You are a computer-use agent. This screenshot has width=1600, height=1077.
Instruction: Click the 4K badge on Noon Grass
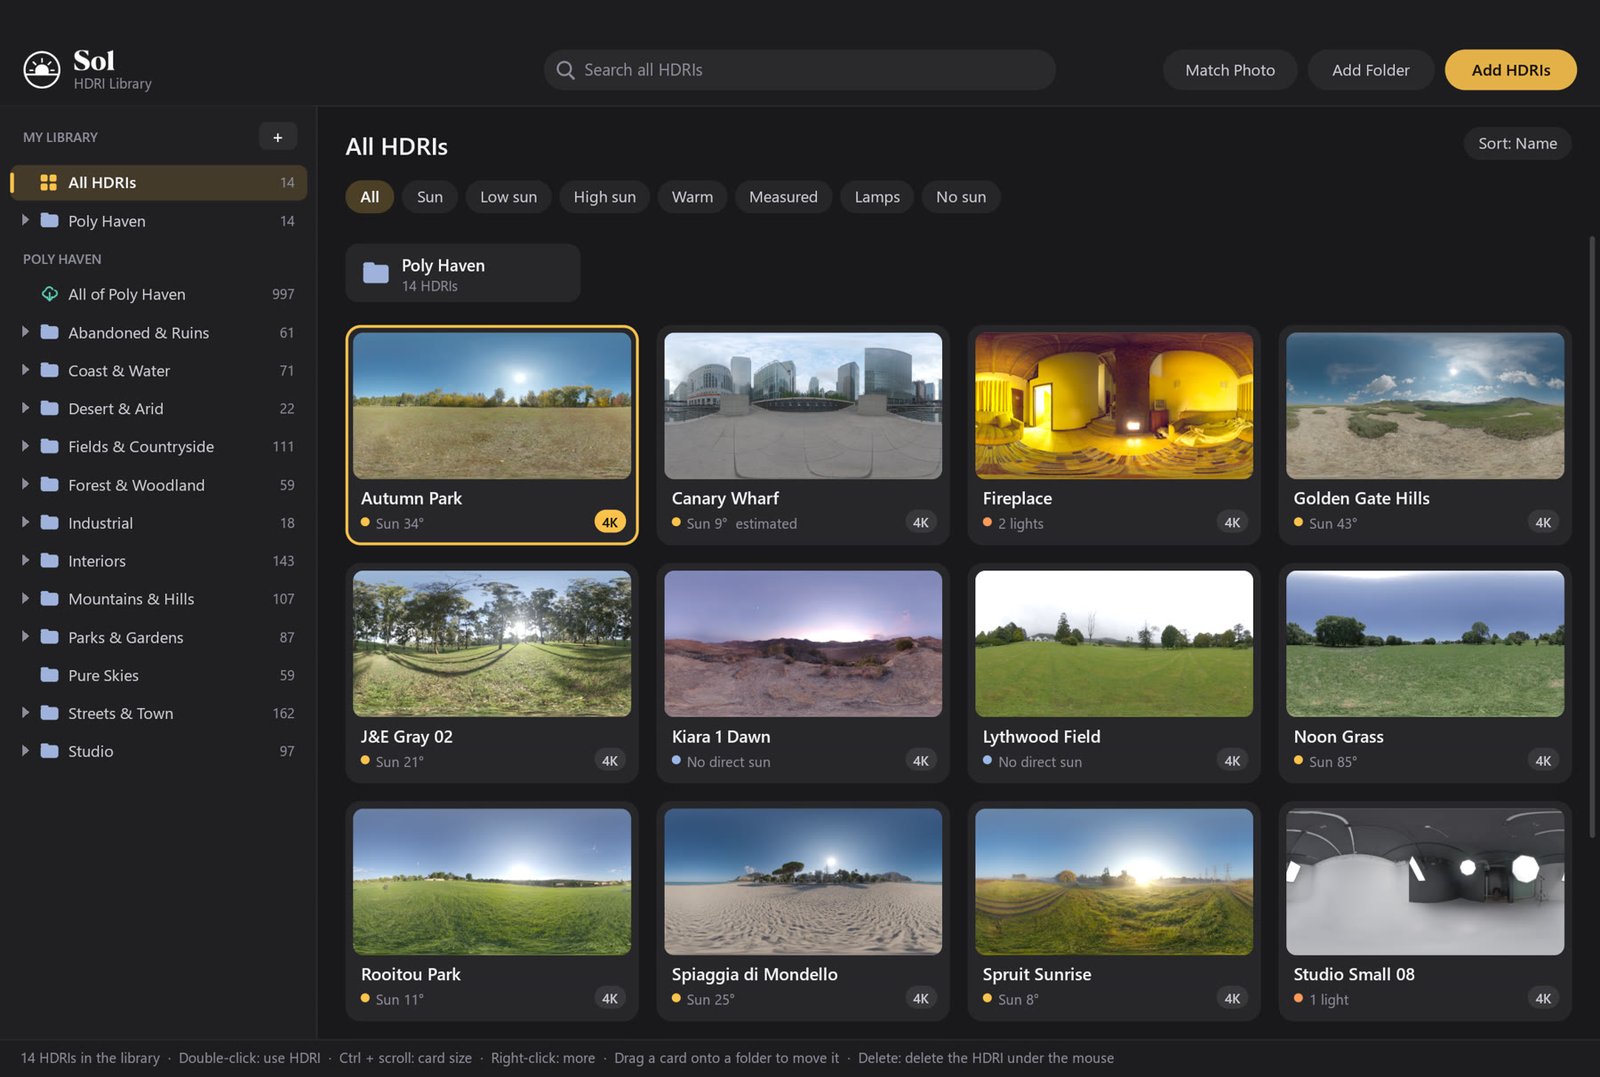coord(1543,760)
